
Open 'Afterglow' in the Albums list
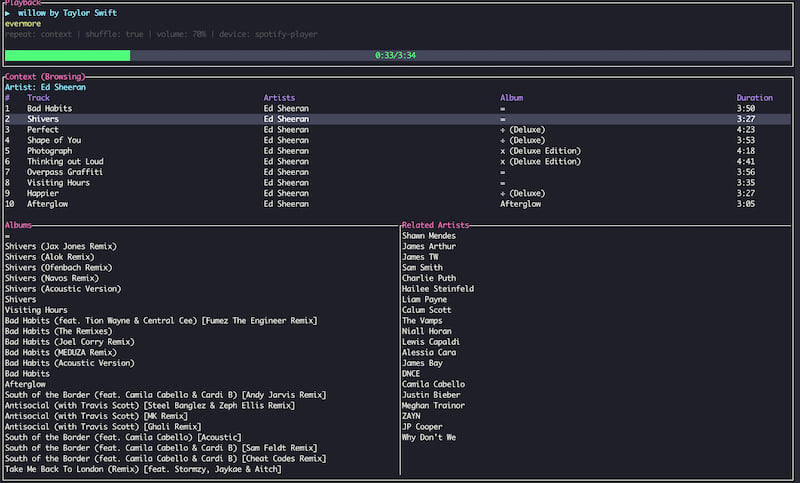tap(25, 384)
